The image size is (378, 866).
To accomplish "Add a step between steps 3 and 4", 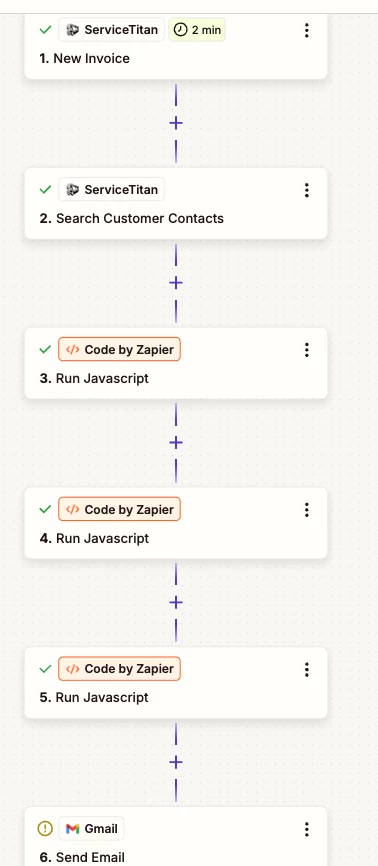I will coord(176,442).
